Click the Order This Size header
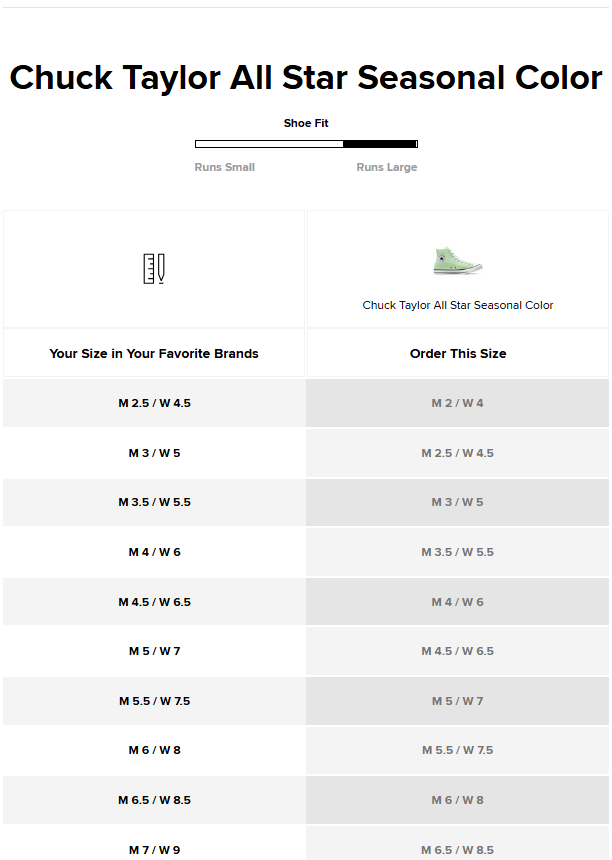The image size is (612, 860). coord(458,353)
